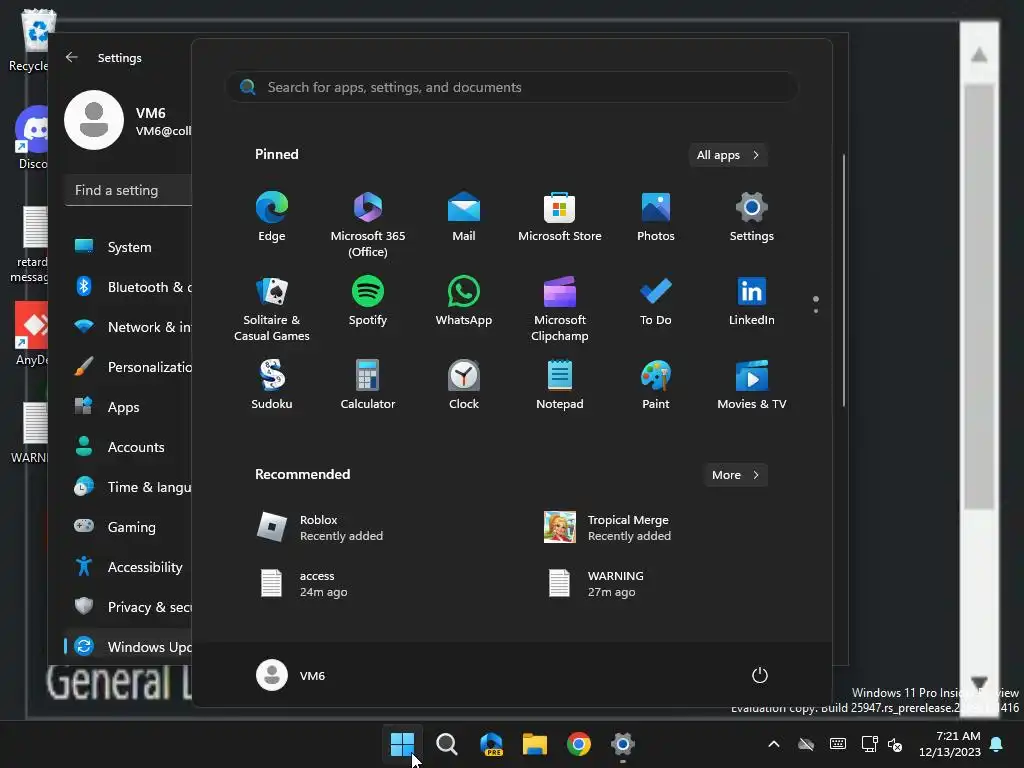Image resolution: width=1024 pixels, height=768 pixels.
Task: Open Microsoft Clipchamp
Action: click(x=560, y=309)
